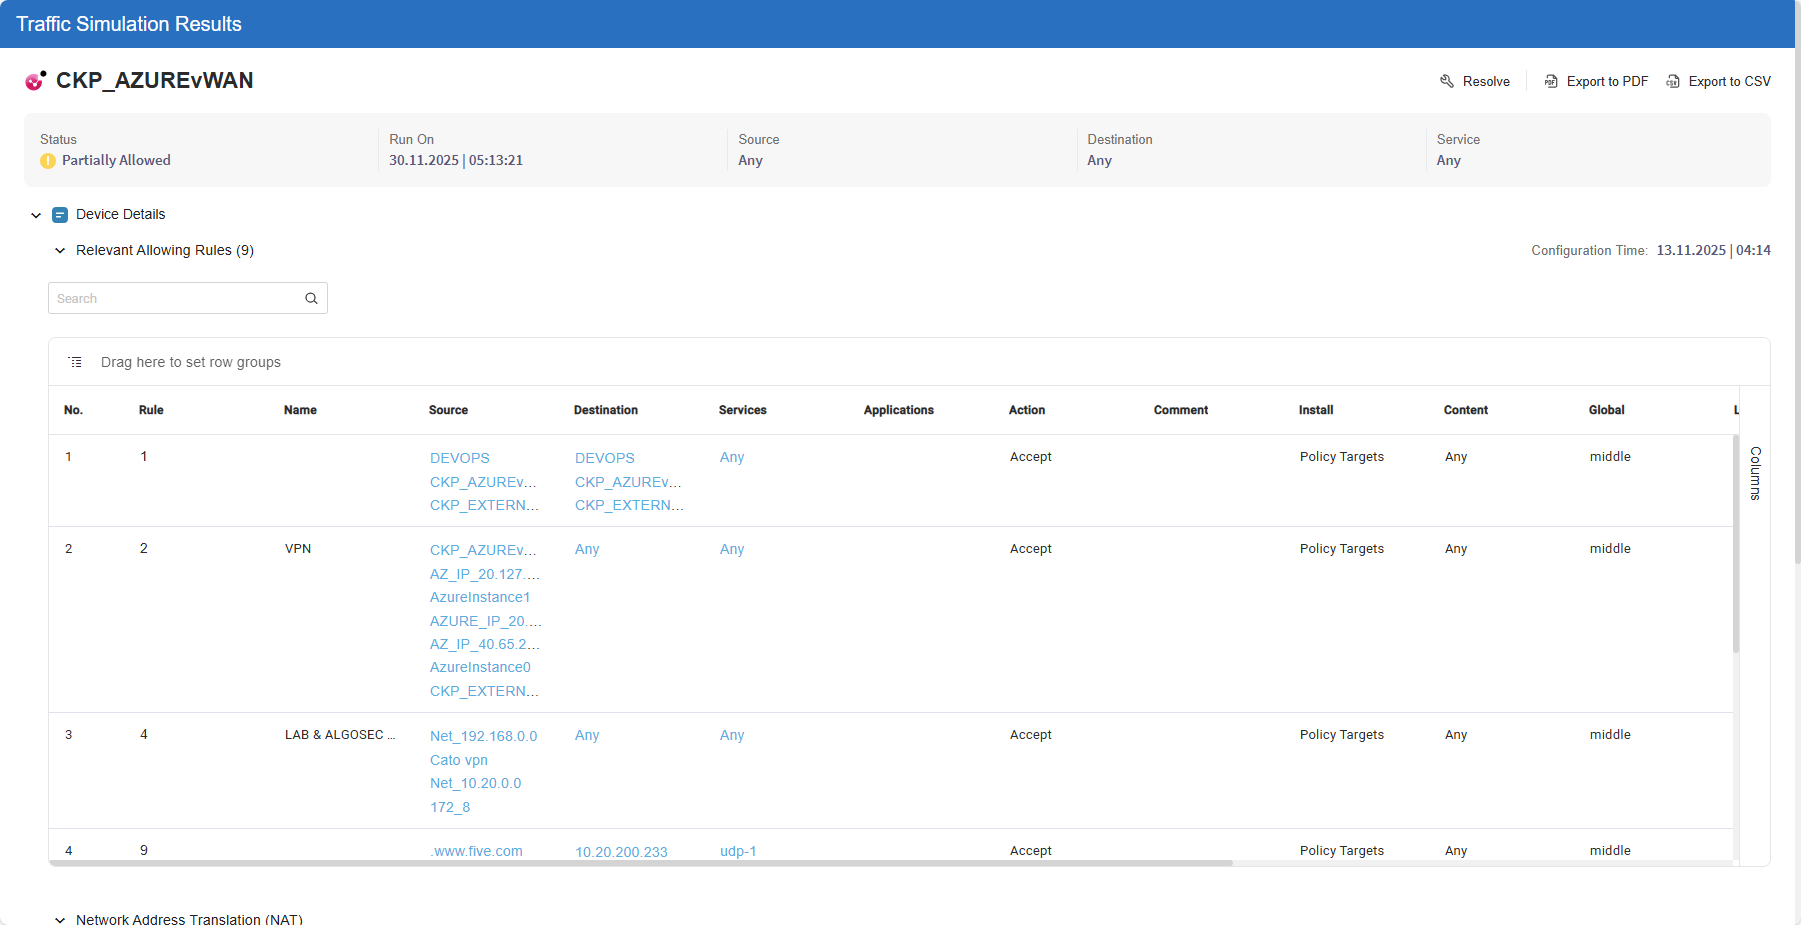Click the blue Device Details icon
1801x925 pixels.
pyautogui.click(x=60, y=215)
